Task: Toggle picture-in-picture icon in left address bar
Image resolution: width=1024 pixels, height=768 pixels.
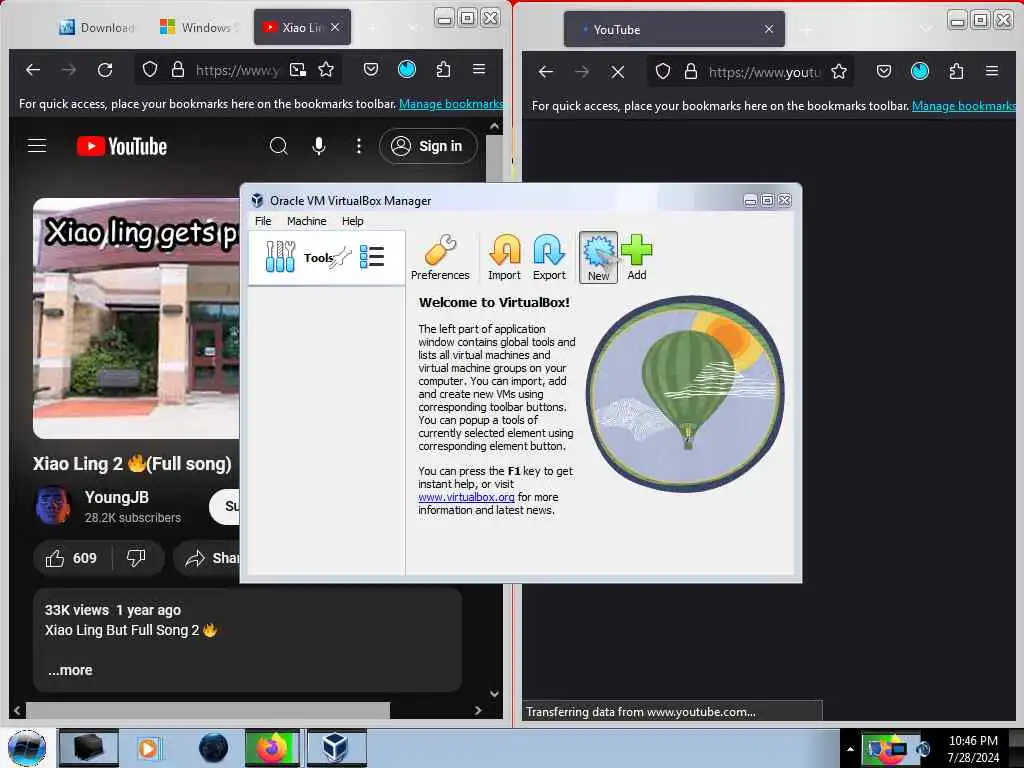Action: (298, 70)
